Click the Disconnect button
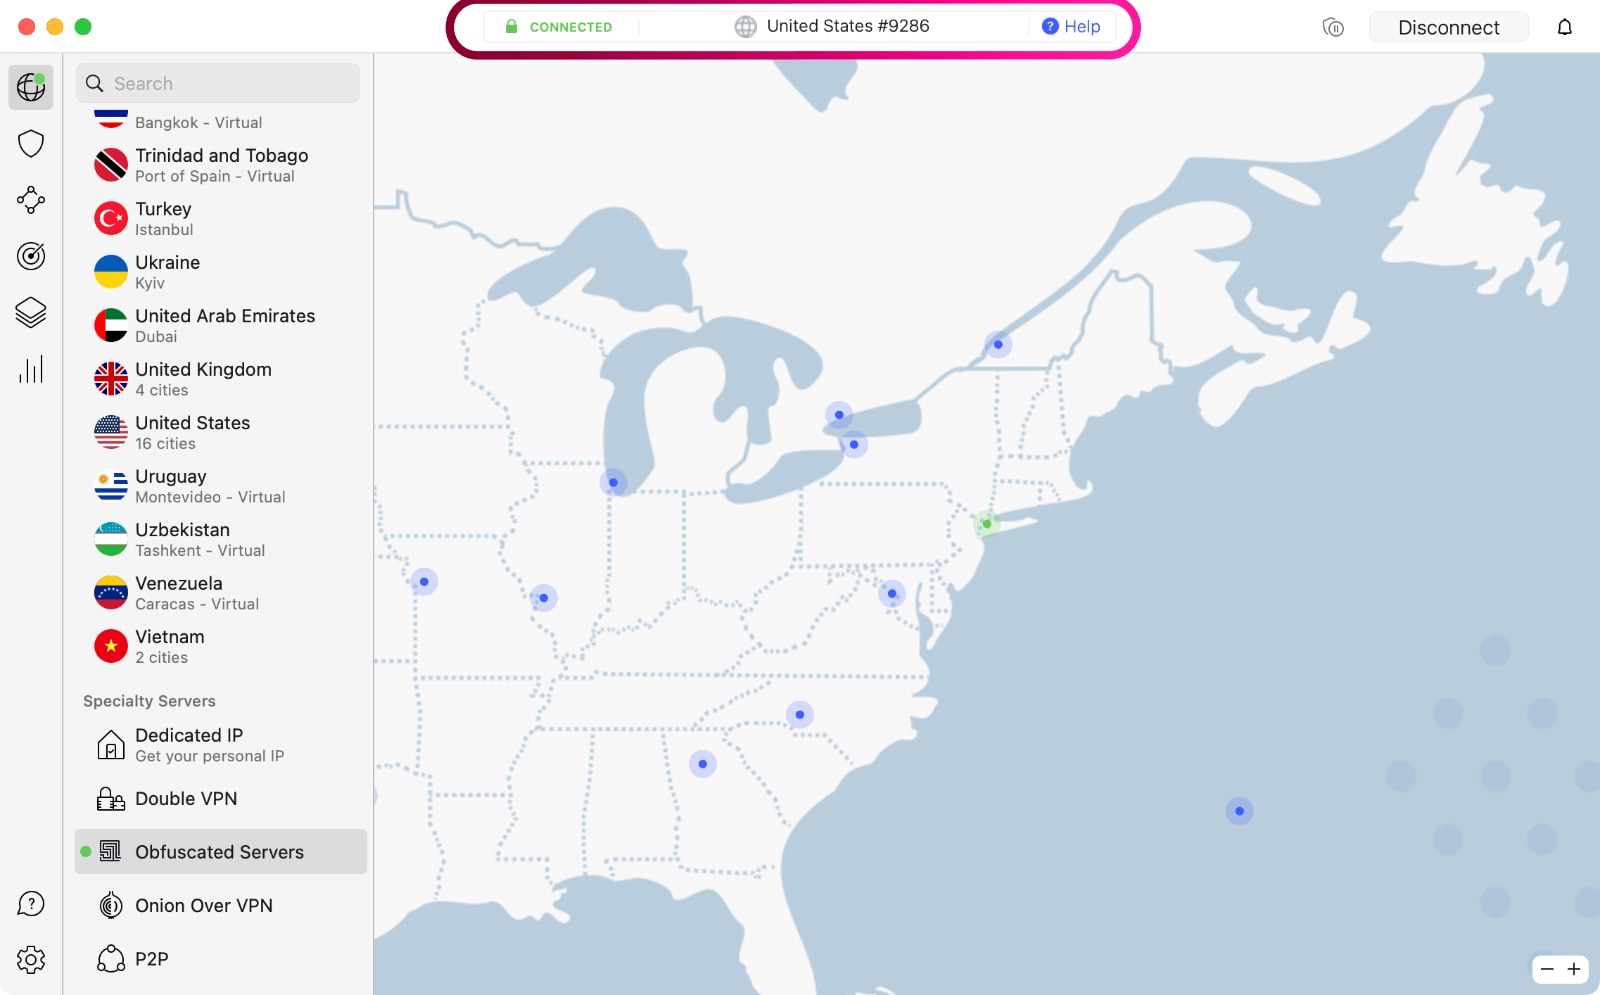The width and height of the screenshot is (1600, 995). pyautogui.click(x=1448, y=27)
